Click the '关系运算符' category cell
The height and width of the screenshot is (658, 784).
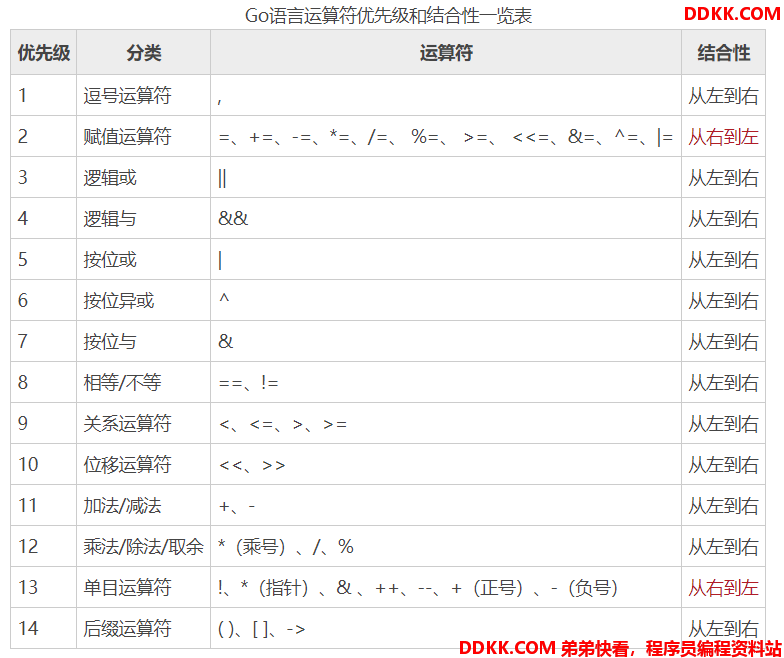tap(144, 424)
